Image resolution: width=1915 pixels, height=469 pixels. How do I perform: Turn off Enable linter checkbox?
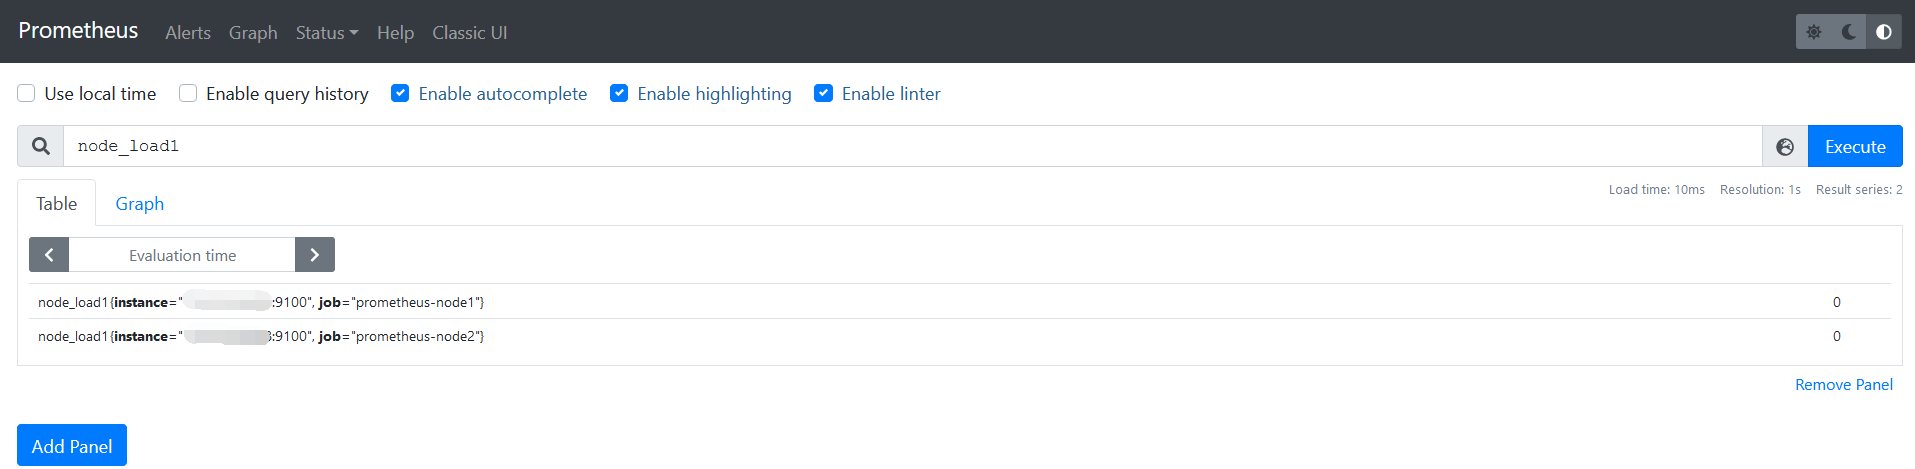point(824,93)
